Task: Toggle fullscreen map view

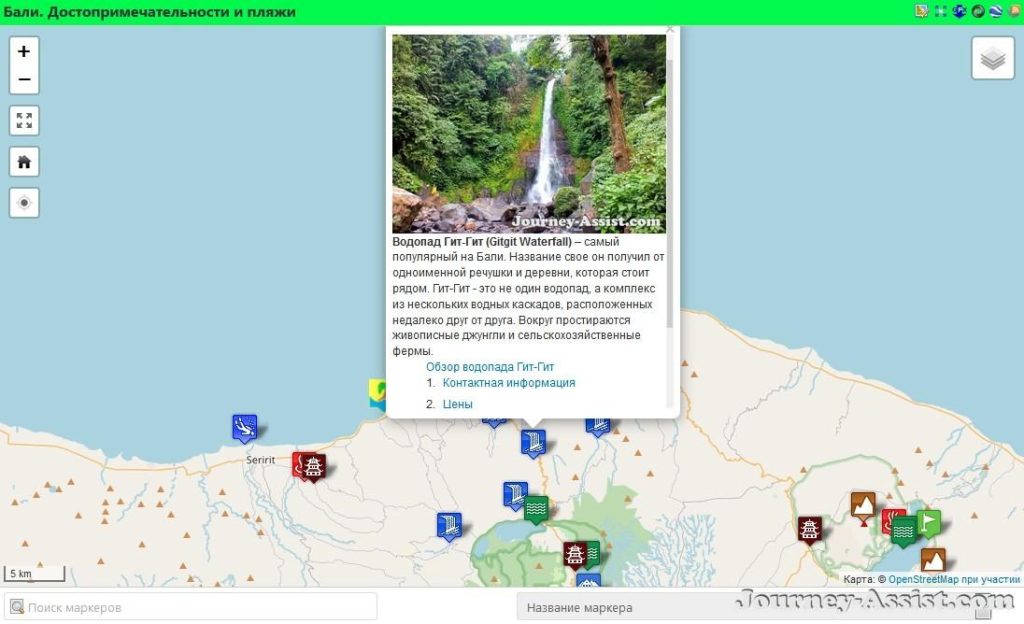Action: pyautogui.click(x=24, y=121)
